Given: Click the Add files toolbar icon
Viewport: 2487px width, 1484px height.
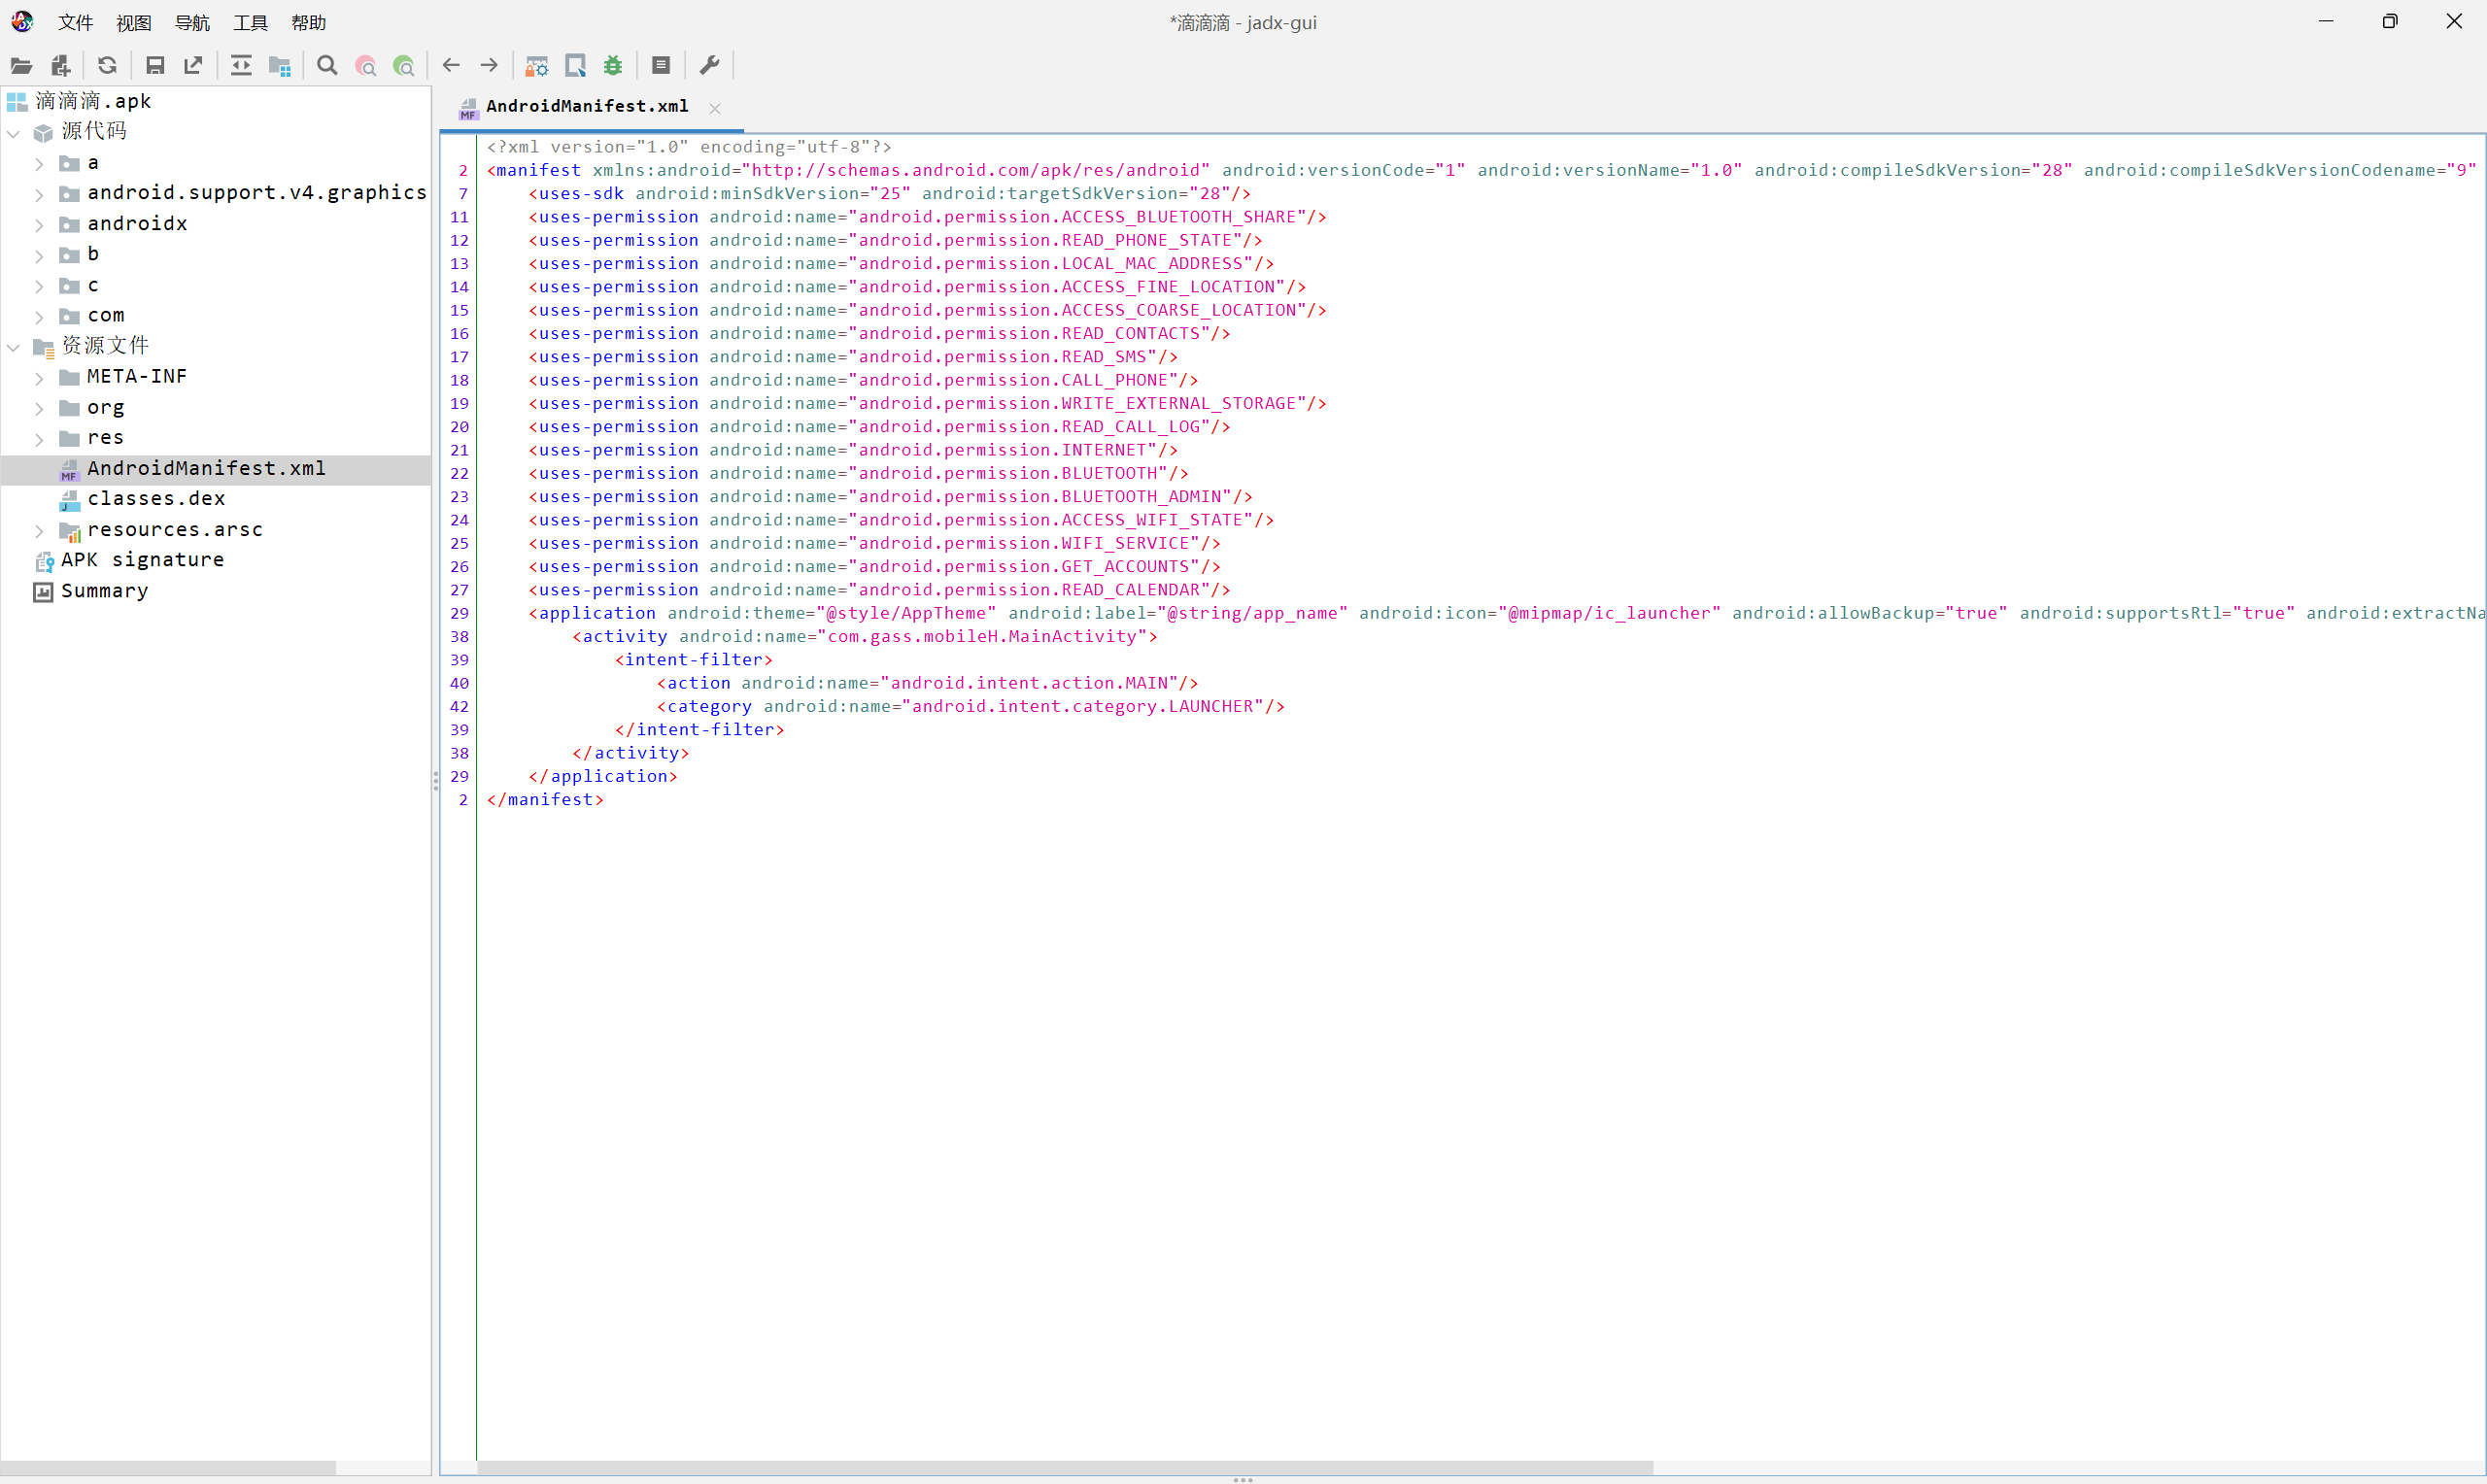Looking at the screenshot, I should [60, 66].
